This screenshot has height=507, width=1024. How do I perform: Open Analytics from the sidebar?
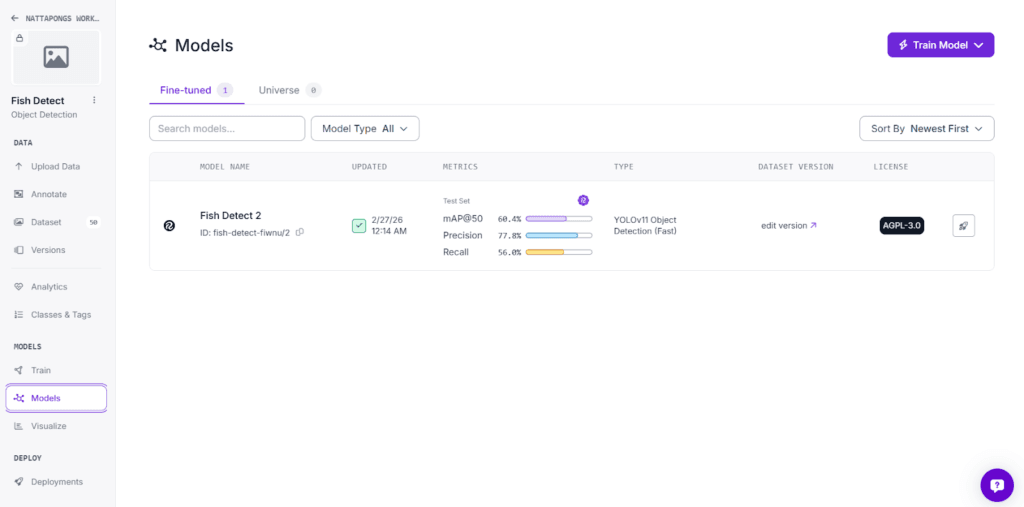pyautogui.click(x=49, y=287)
